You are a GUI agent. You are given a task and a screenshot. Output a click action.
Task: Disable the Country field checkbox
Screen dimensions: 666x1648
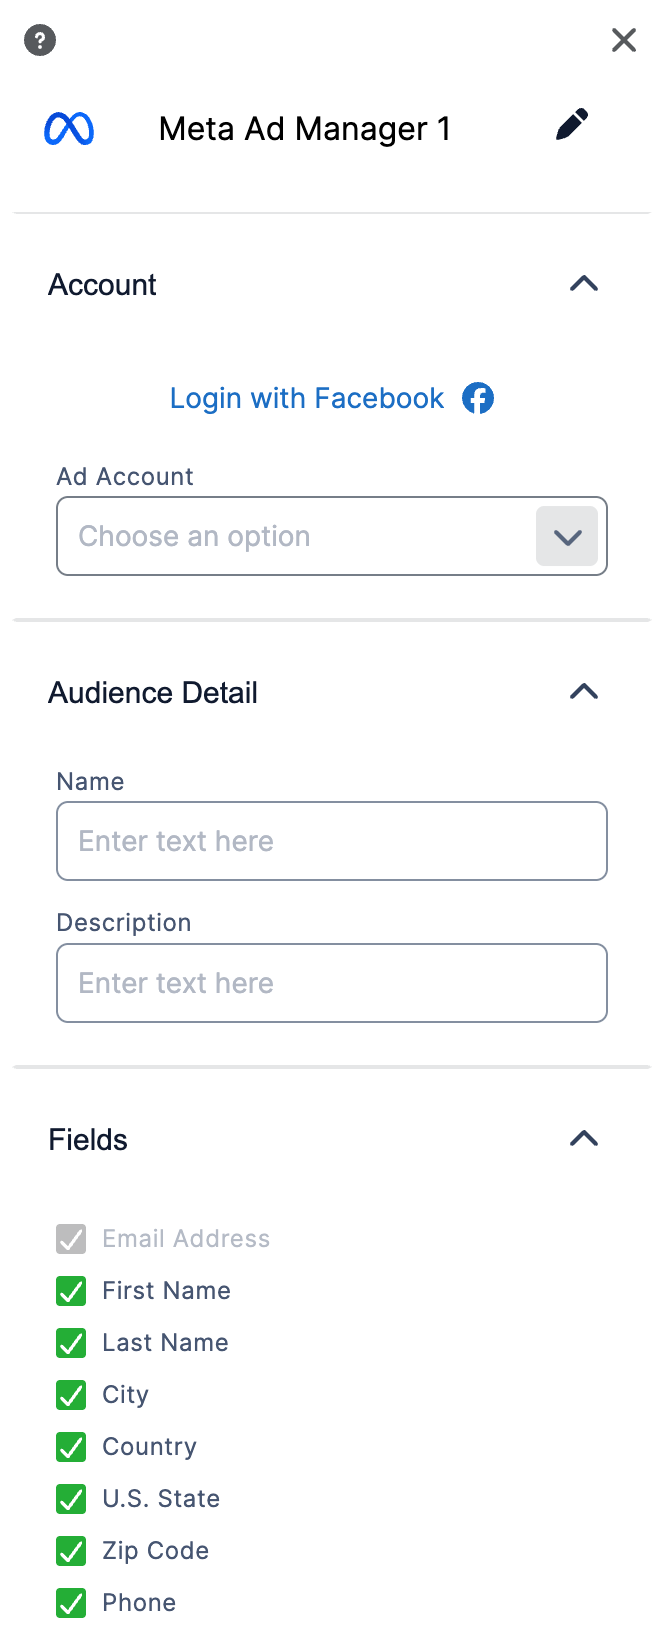coord(71,1447)
